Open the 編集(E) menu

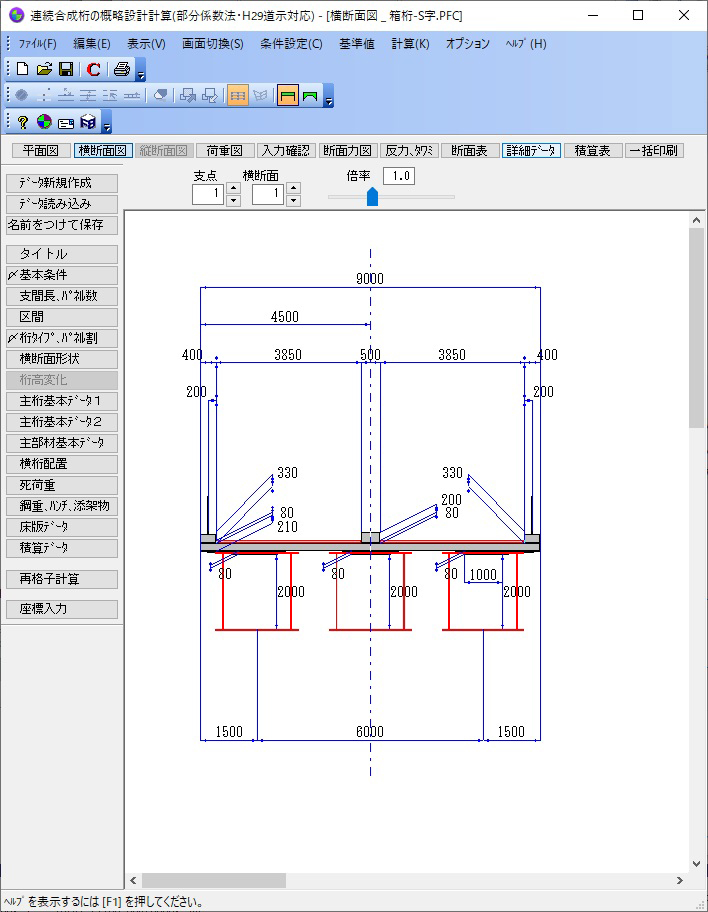point(91,44)
